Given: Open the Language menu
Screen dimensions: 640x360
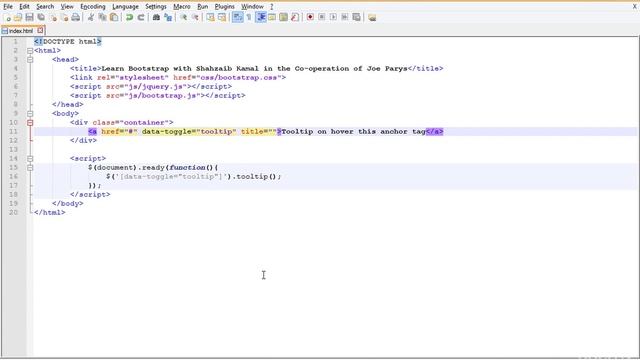Looking at the screenshot, I should [125, 7].
